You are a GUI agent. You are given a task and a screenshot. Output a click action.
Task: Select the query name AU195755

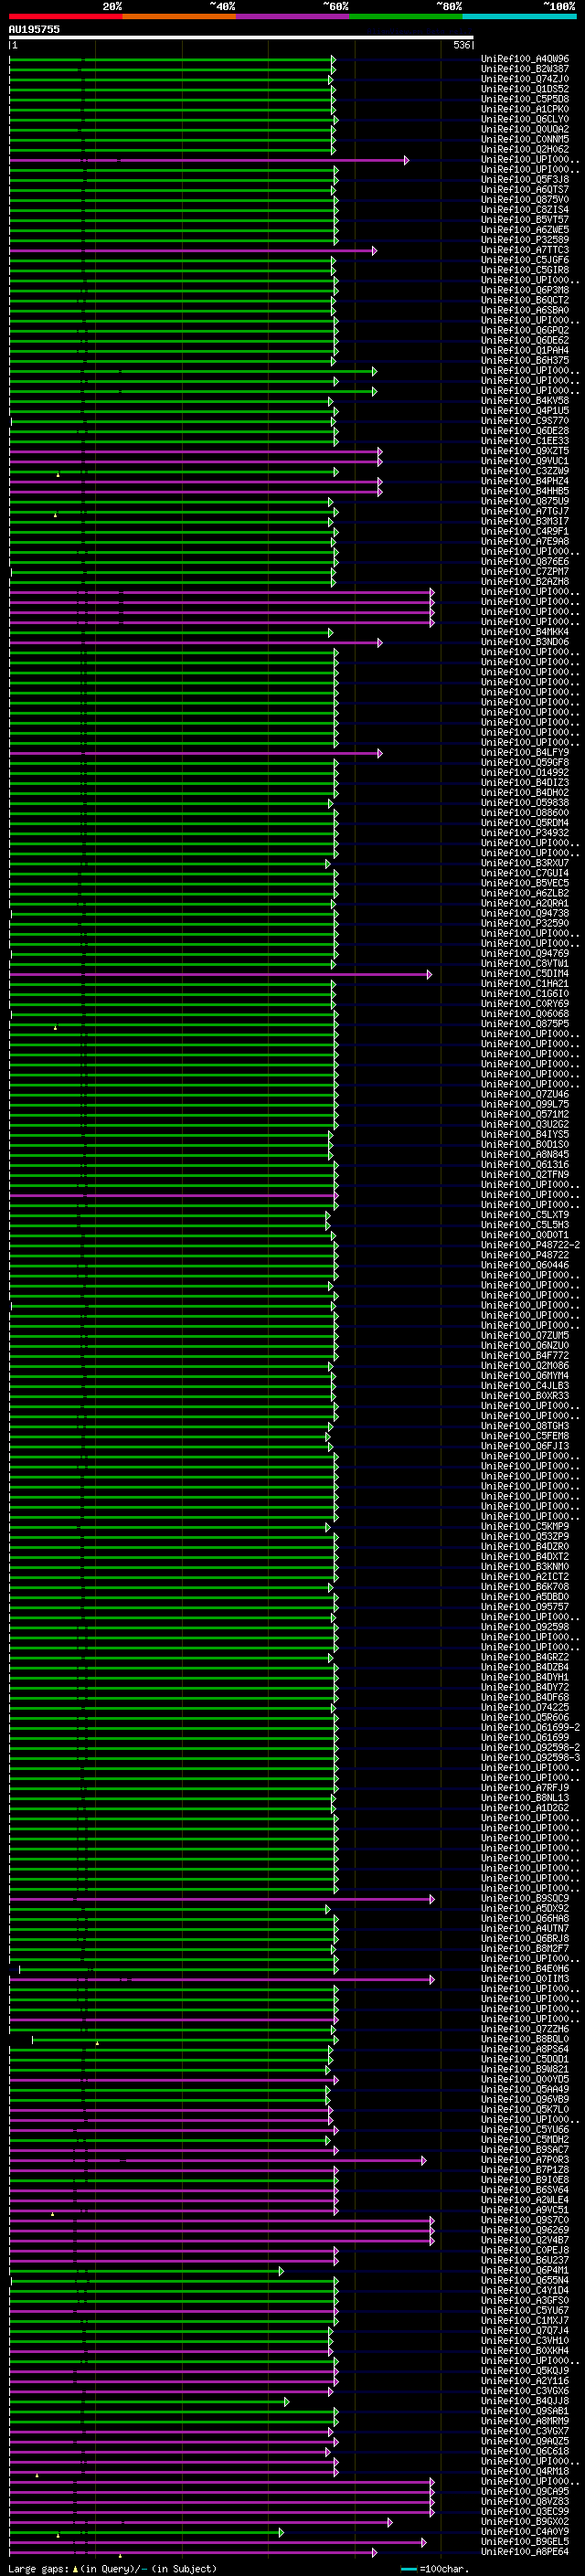tap(34, 29)
